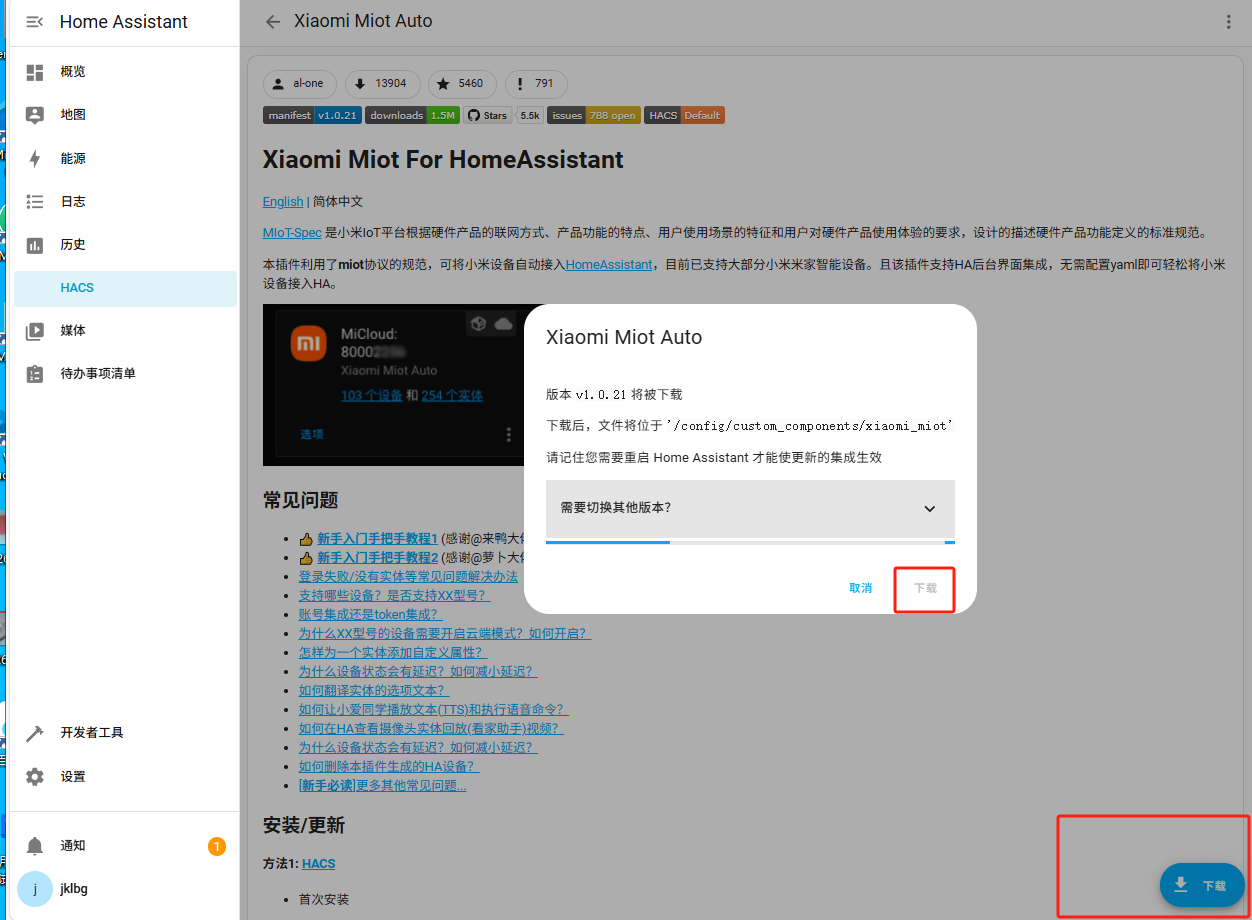This screenshot has width=1252, height=920.
Task: Click the HACS Default badge
Action: point(684,115)
